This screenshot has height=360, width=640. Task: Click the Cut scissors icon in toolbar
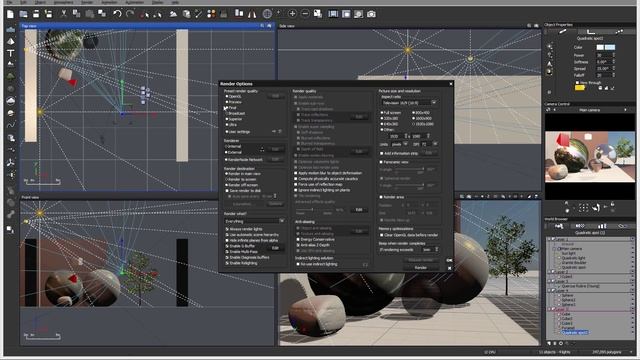63,14
